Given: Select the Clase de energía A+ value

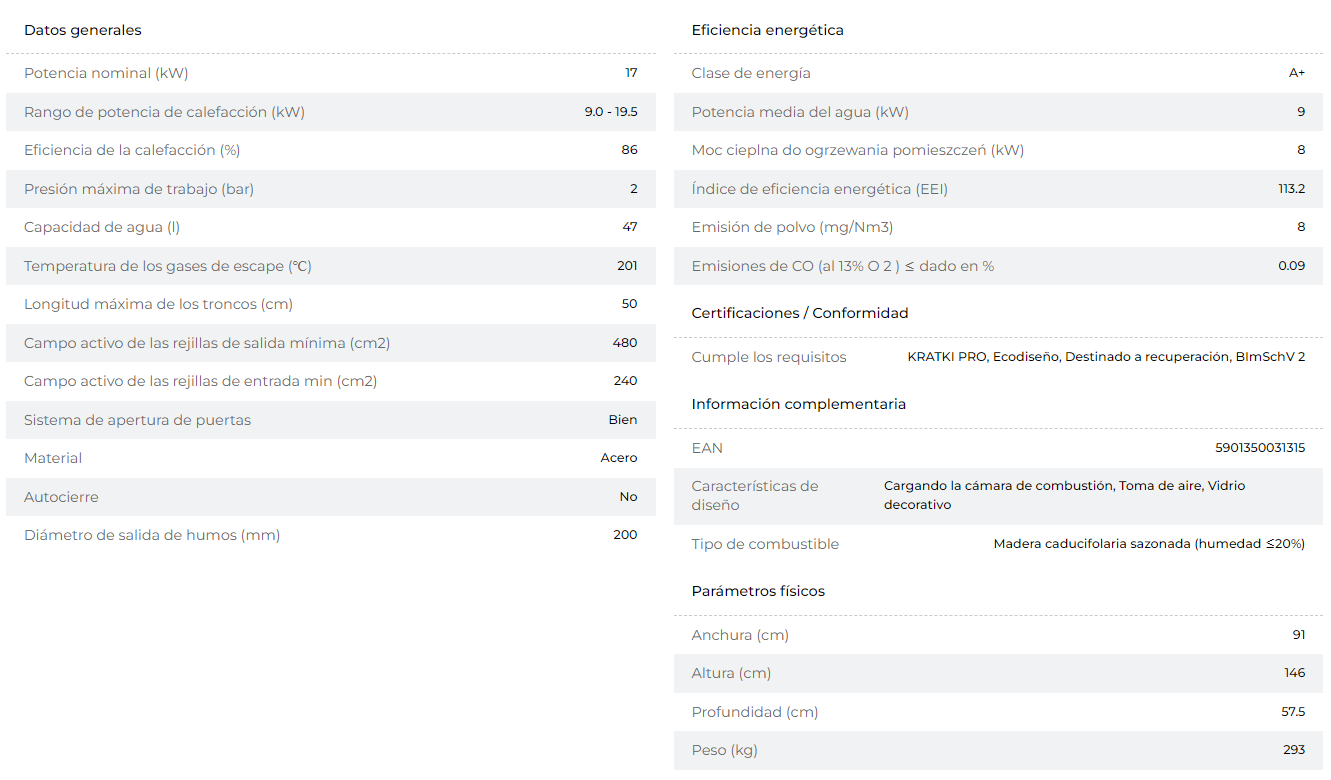Looking at the screenshot, I should (x=1297, y=73).
